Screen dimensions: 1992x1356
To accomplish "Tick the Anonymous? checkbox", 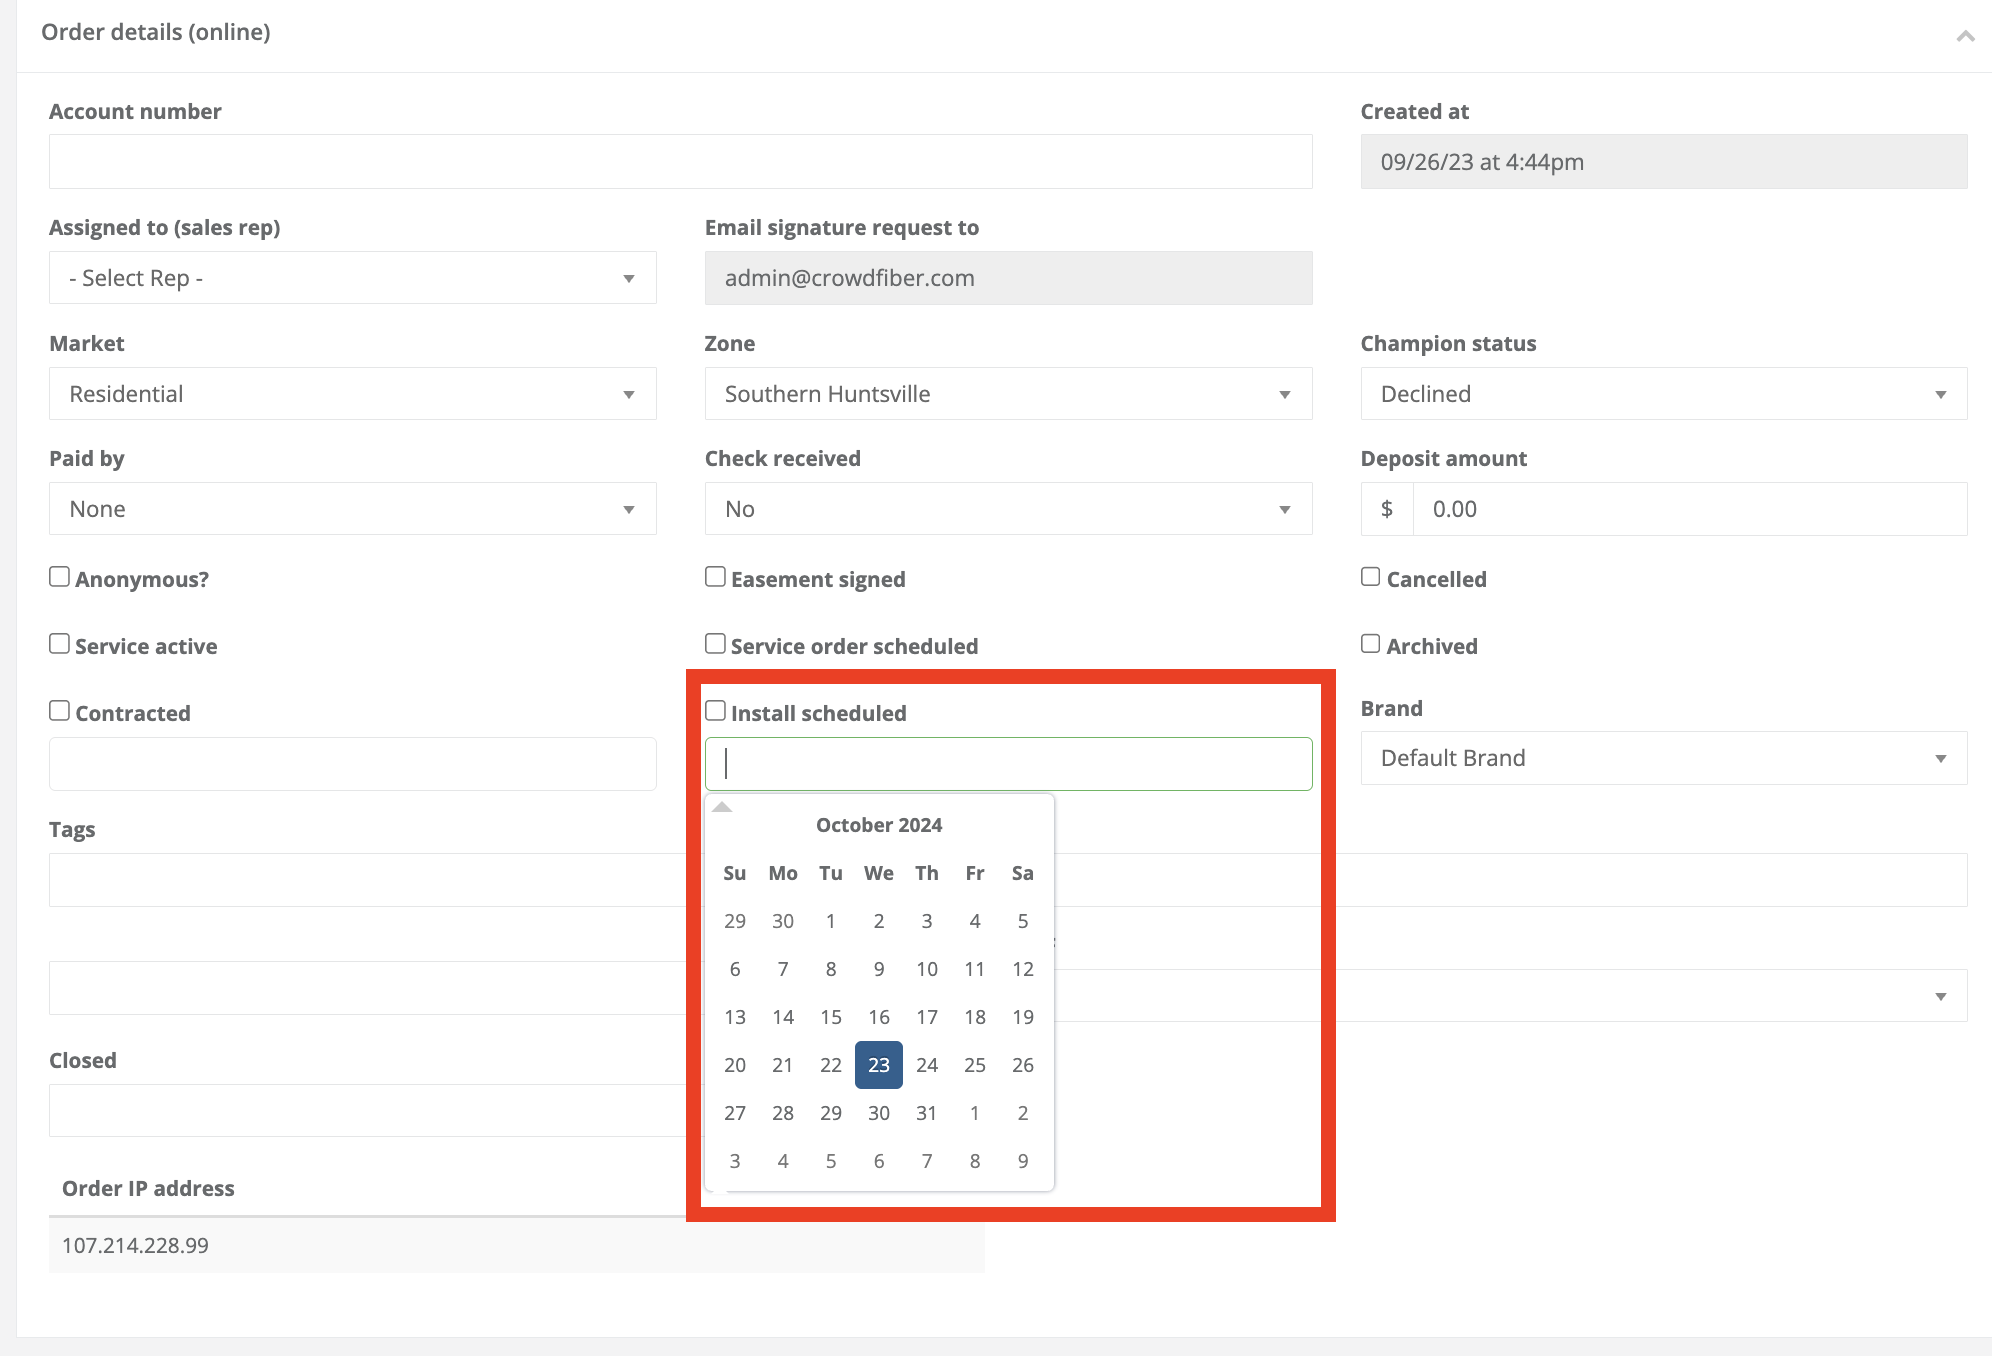I will [x=60, y=577].
